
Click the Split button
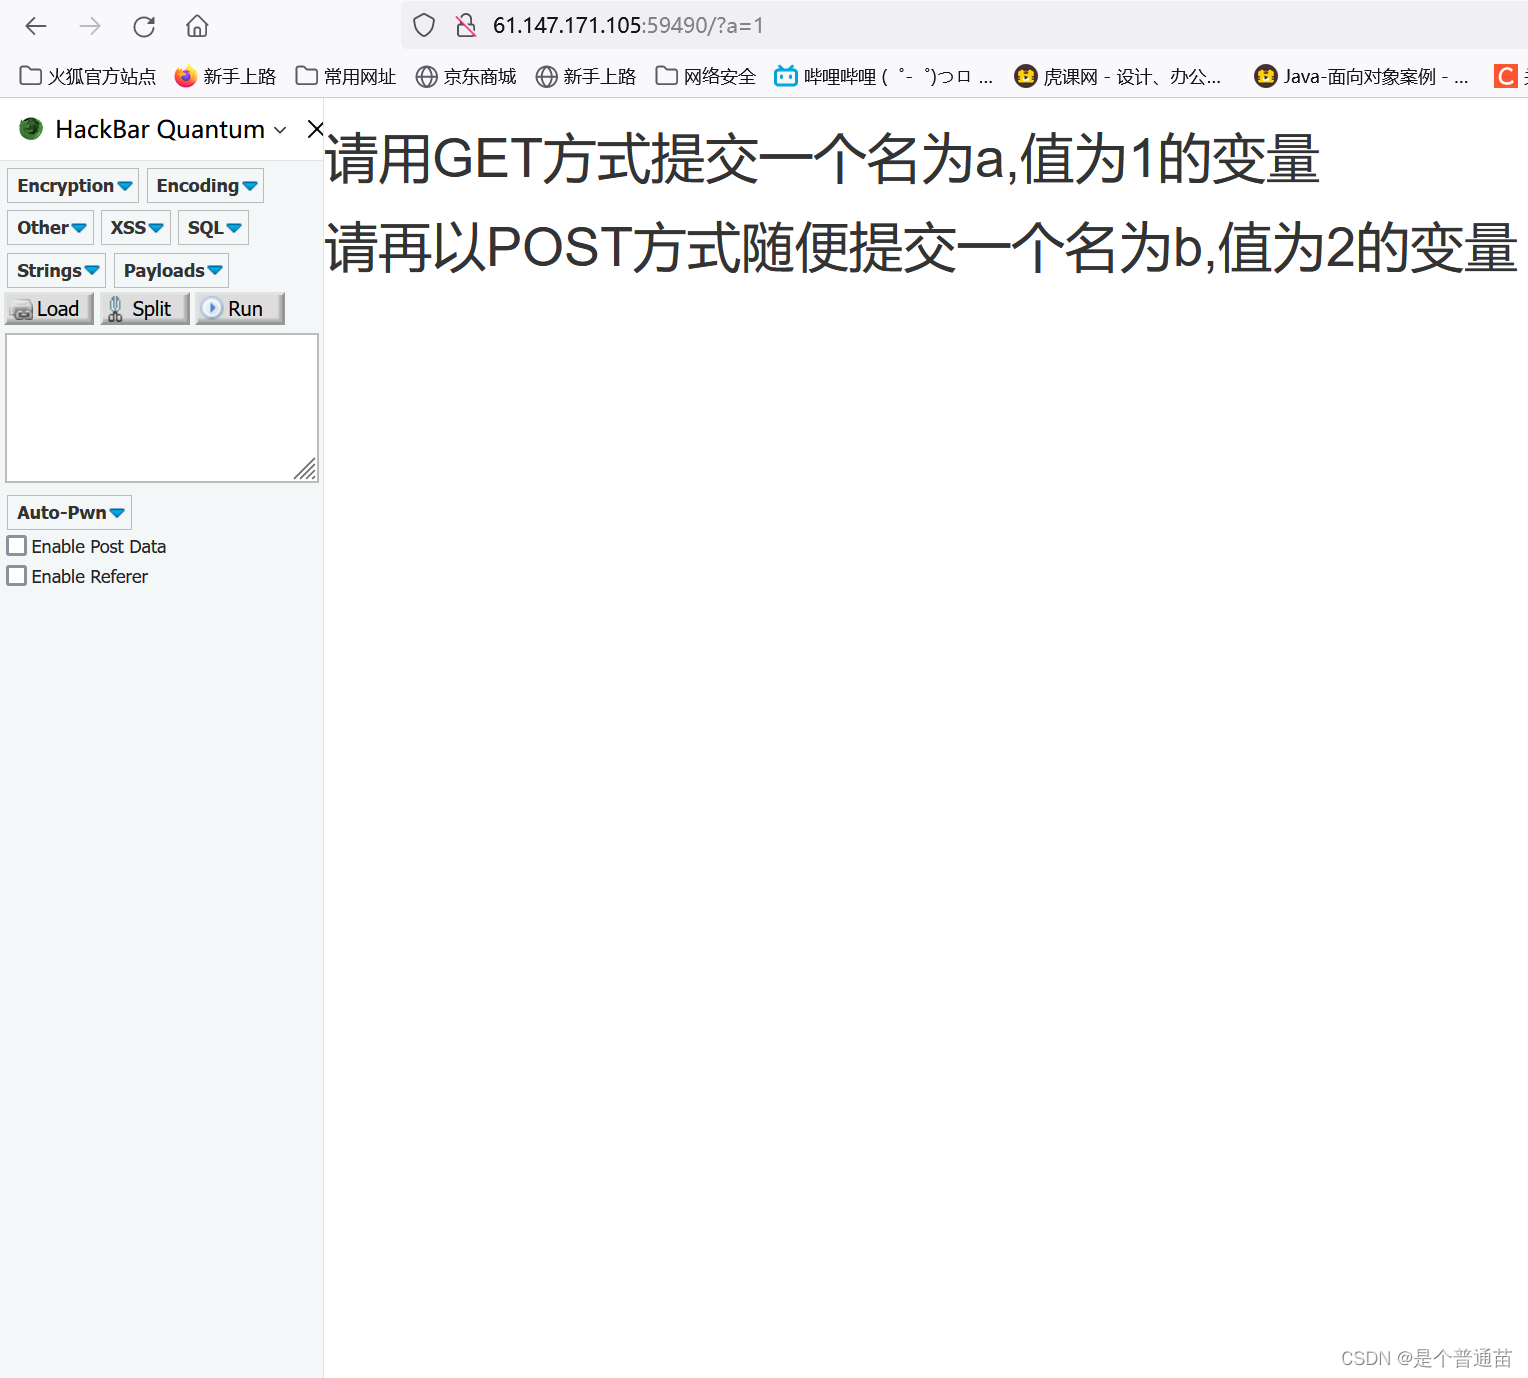coord(145,309)
